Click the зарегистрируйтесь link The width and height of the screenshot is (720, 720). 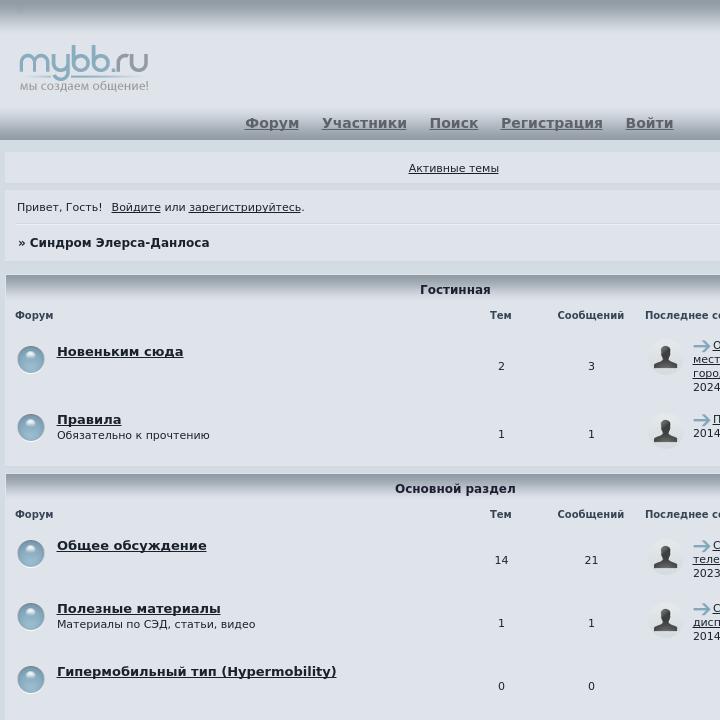(245, 207)
